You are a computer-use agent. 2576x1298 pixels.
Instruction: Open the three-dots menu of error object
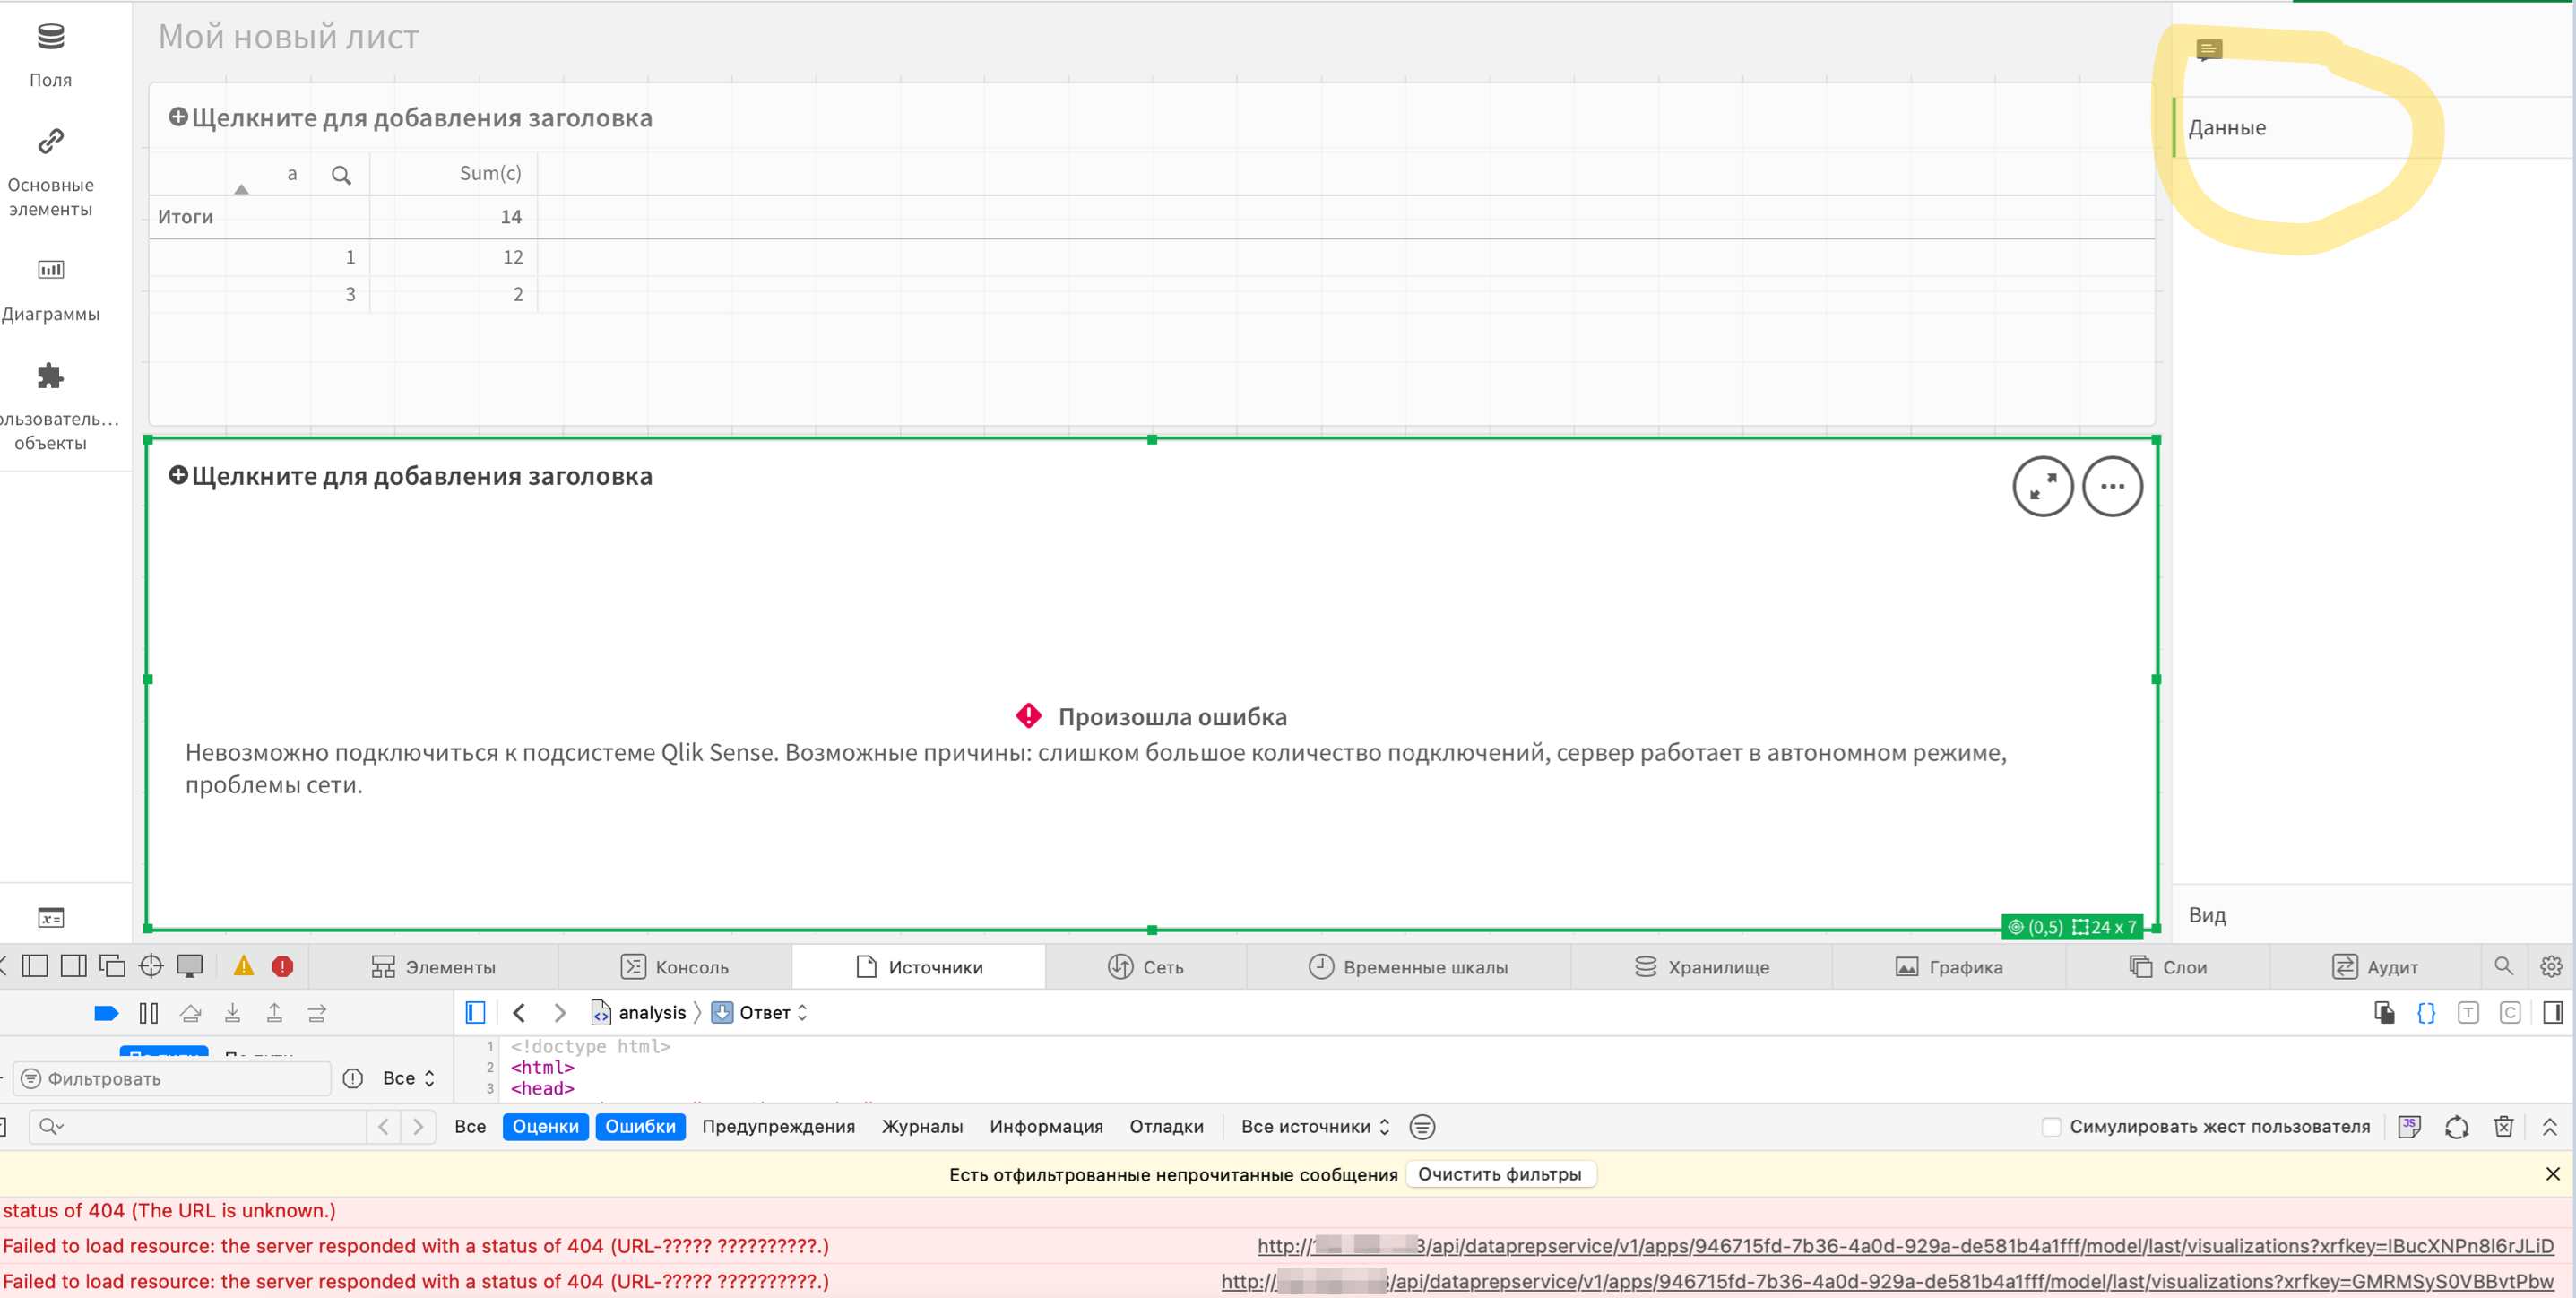(2112, 486)
